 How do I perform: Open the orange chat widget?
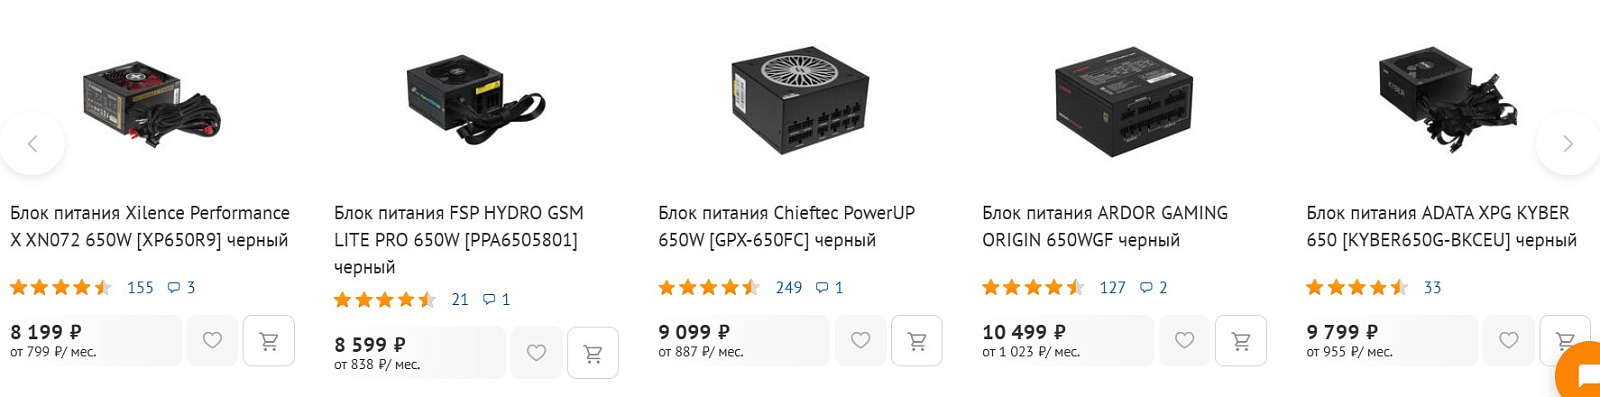tap(1580, 373)
